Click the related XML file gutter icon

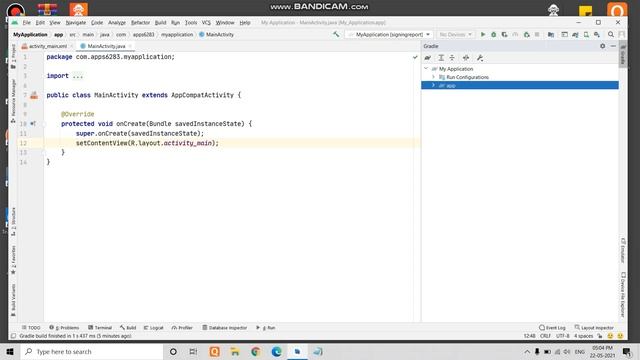pos(34,95)
